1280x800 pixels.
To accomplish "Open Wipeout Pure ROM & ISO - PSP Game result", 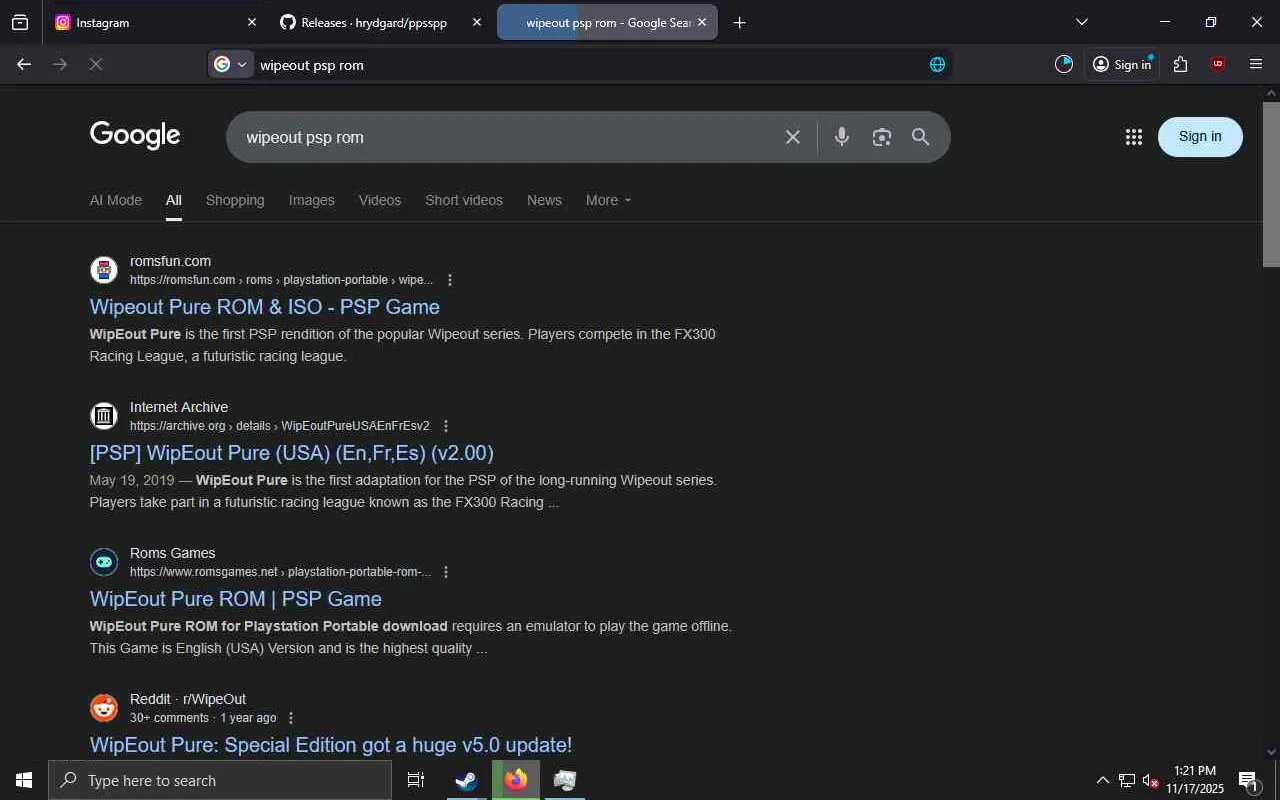I will 265,307.
